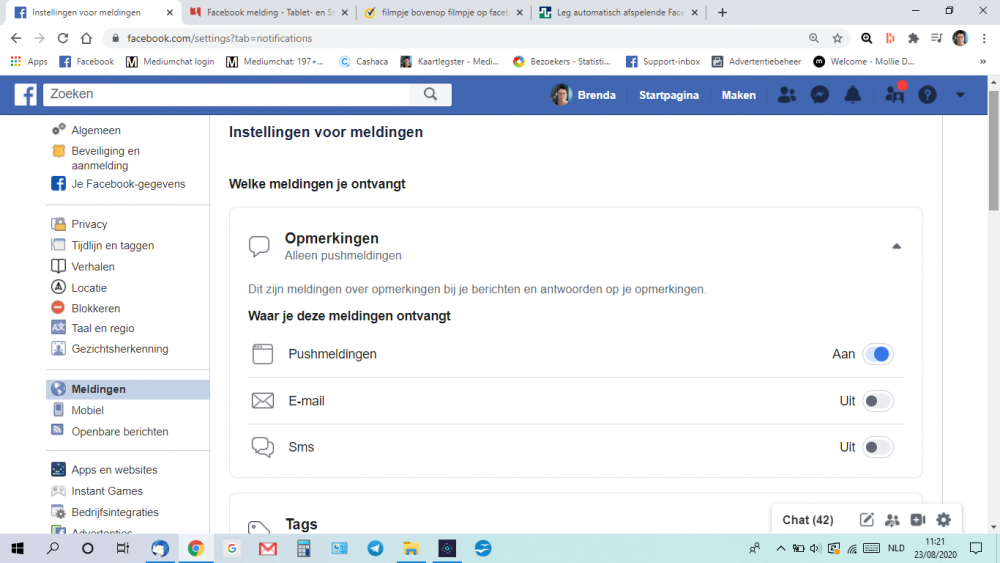Open Telegram from taskbar
This screenshot has height=563, width=1000.
tap(375, 548)
